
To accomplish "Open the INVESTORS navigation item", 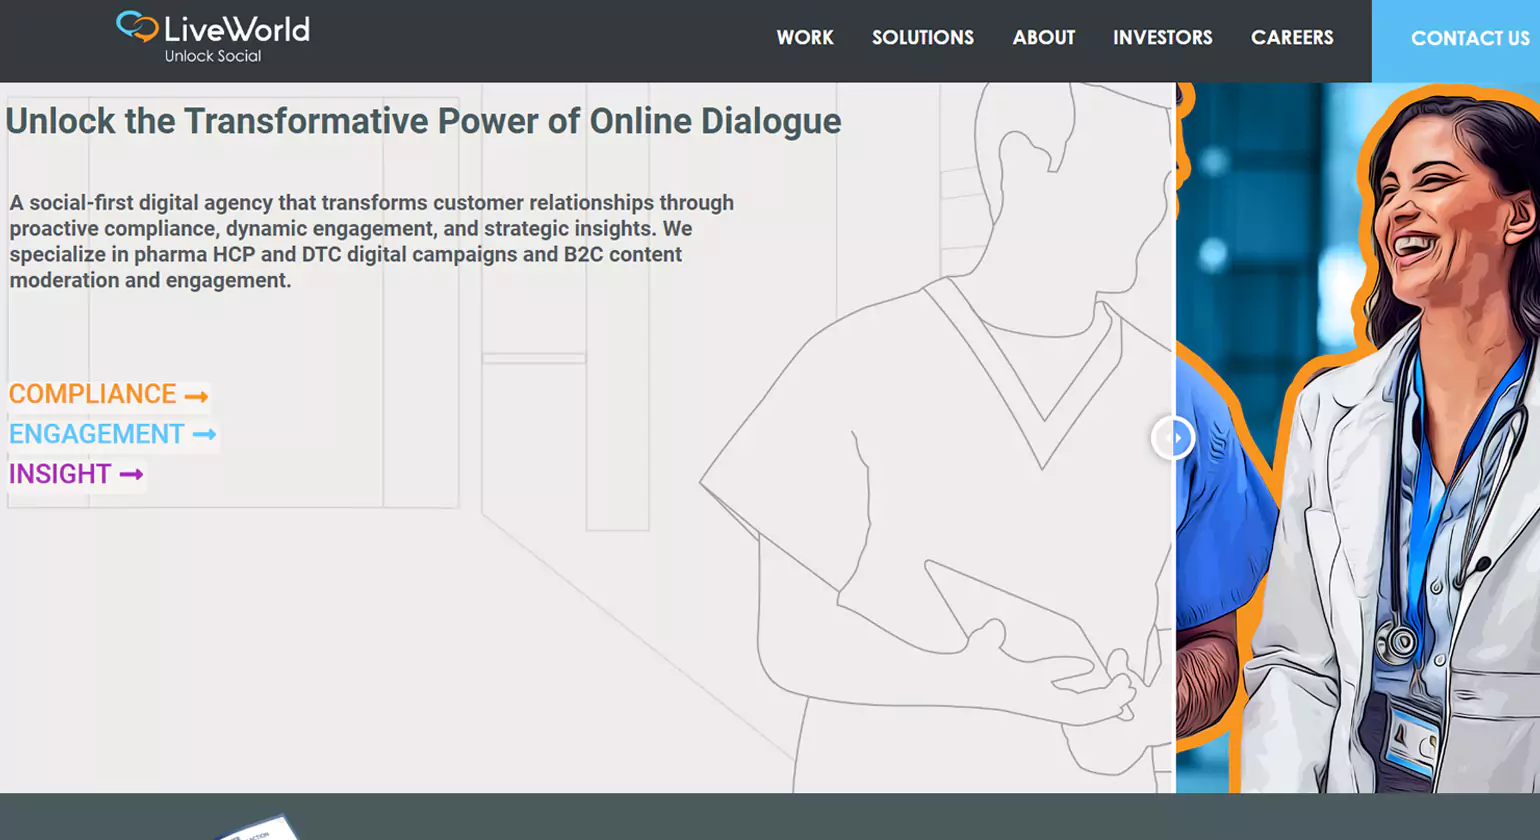I will [1162, 38].
